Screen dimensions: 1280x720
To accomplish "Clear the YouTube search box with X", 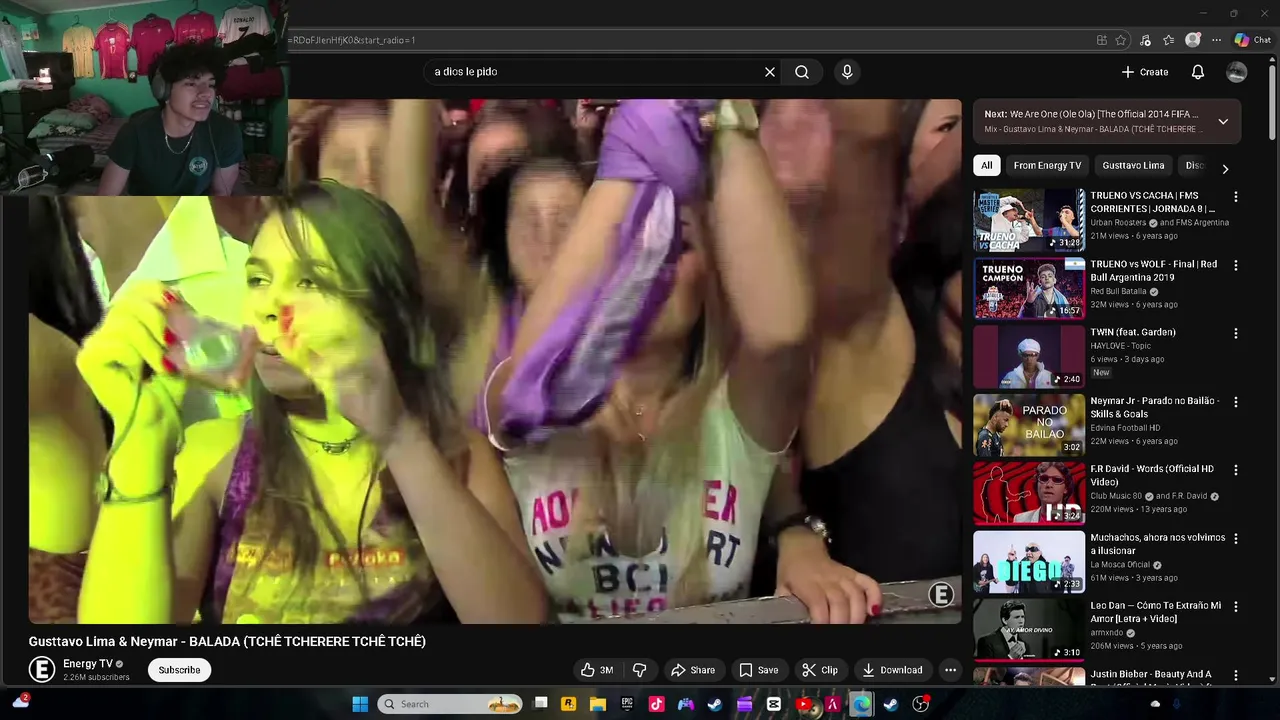I will (x=770, y=72).
